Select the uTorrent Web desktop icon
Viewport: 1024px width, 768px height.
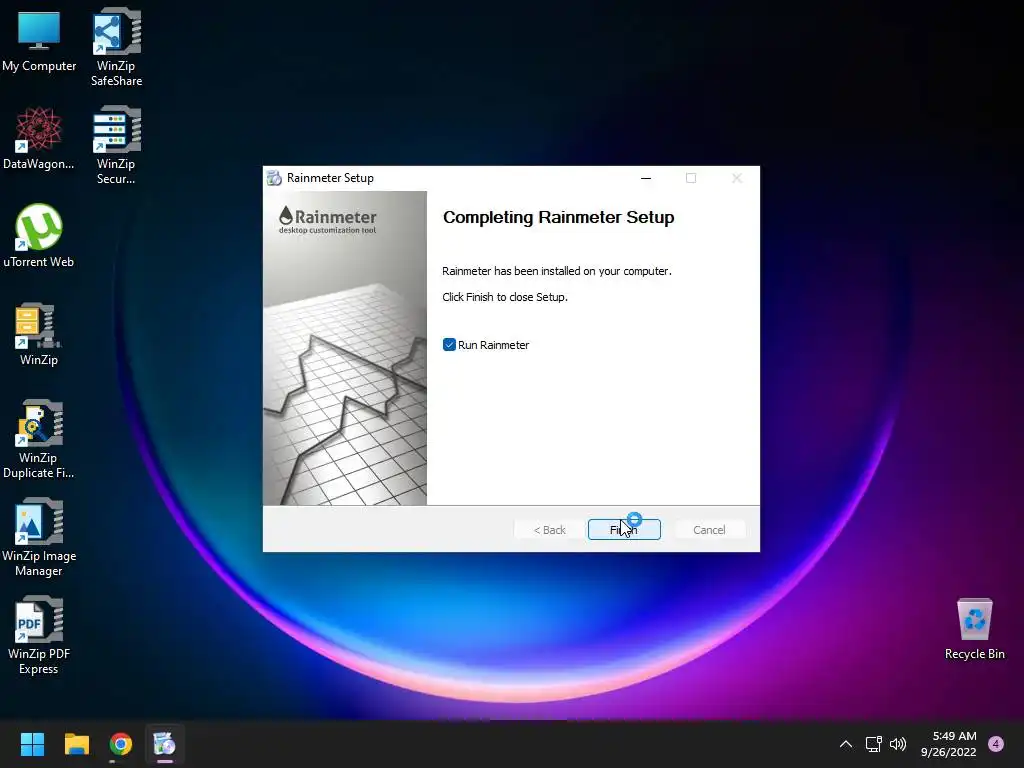(39, 236)
